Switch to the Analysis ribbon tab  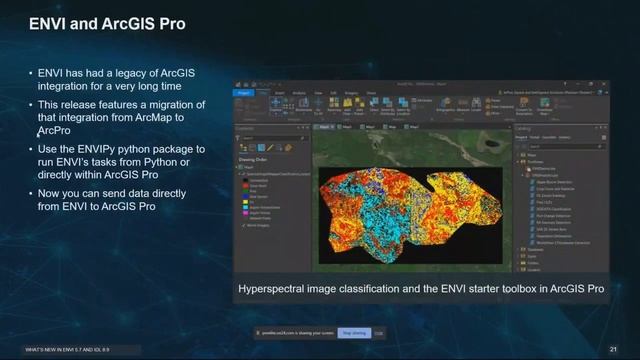point(299,93)
